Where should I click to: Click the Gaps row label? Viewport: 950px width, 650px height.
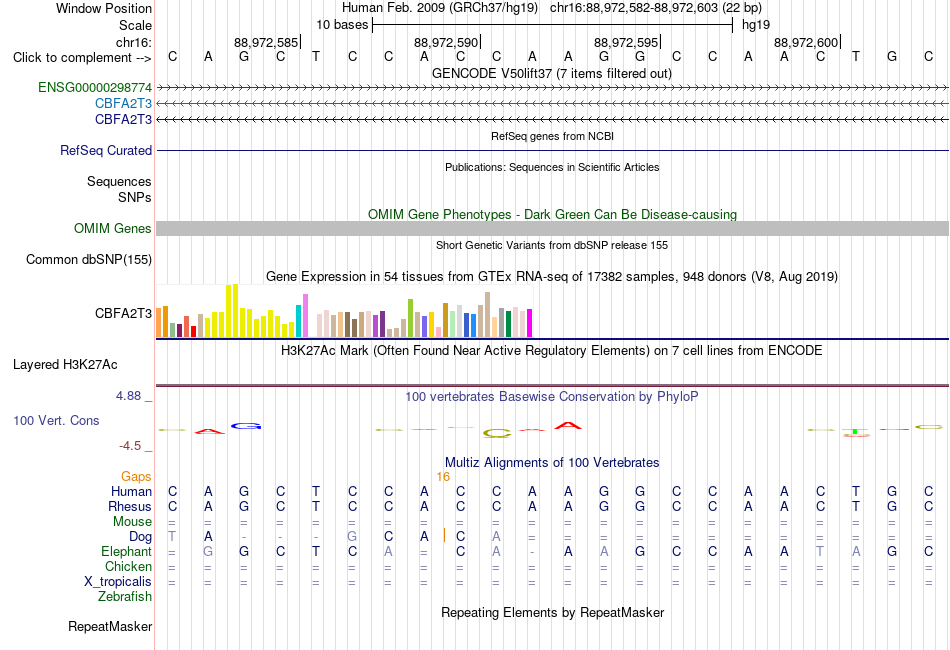(136, 477)
